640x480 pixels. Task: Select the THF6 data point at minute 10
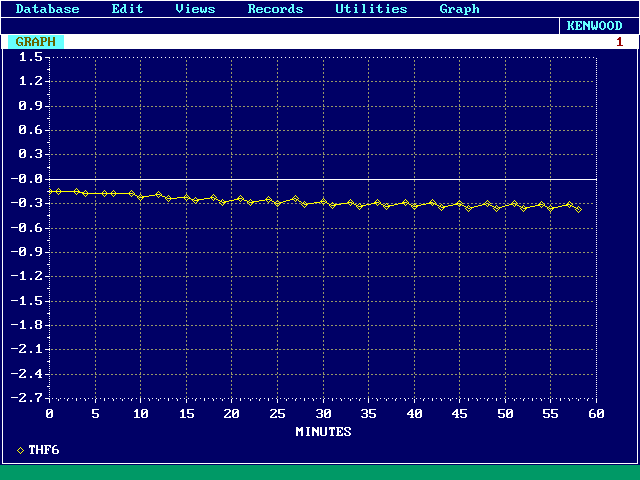tap(141, 197)
